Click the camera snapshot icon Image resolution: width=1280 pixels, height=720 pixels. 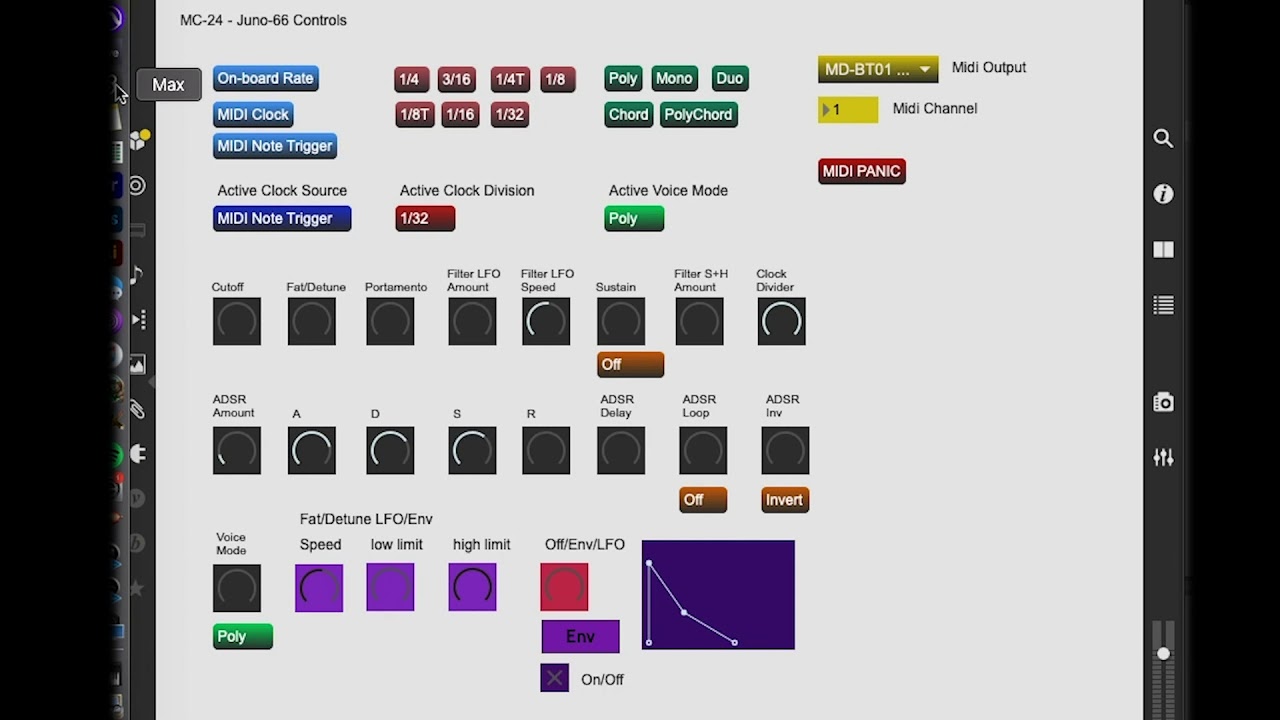tap(1163, 402)
